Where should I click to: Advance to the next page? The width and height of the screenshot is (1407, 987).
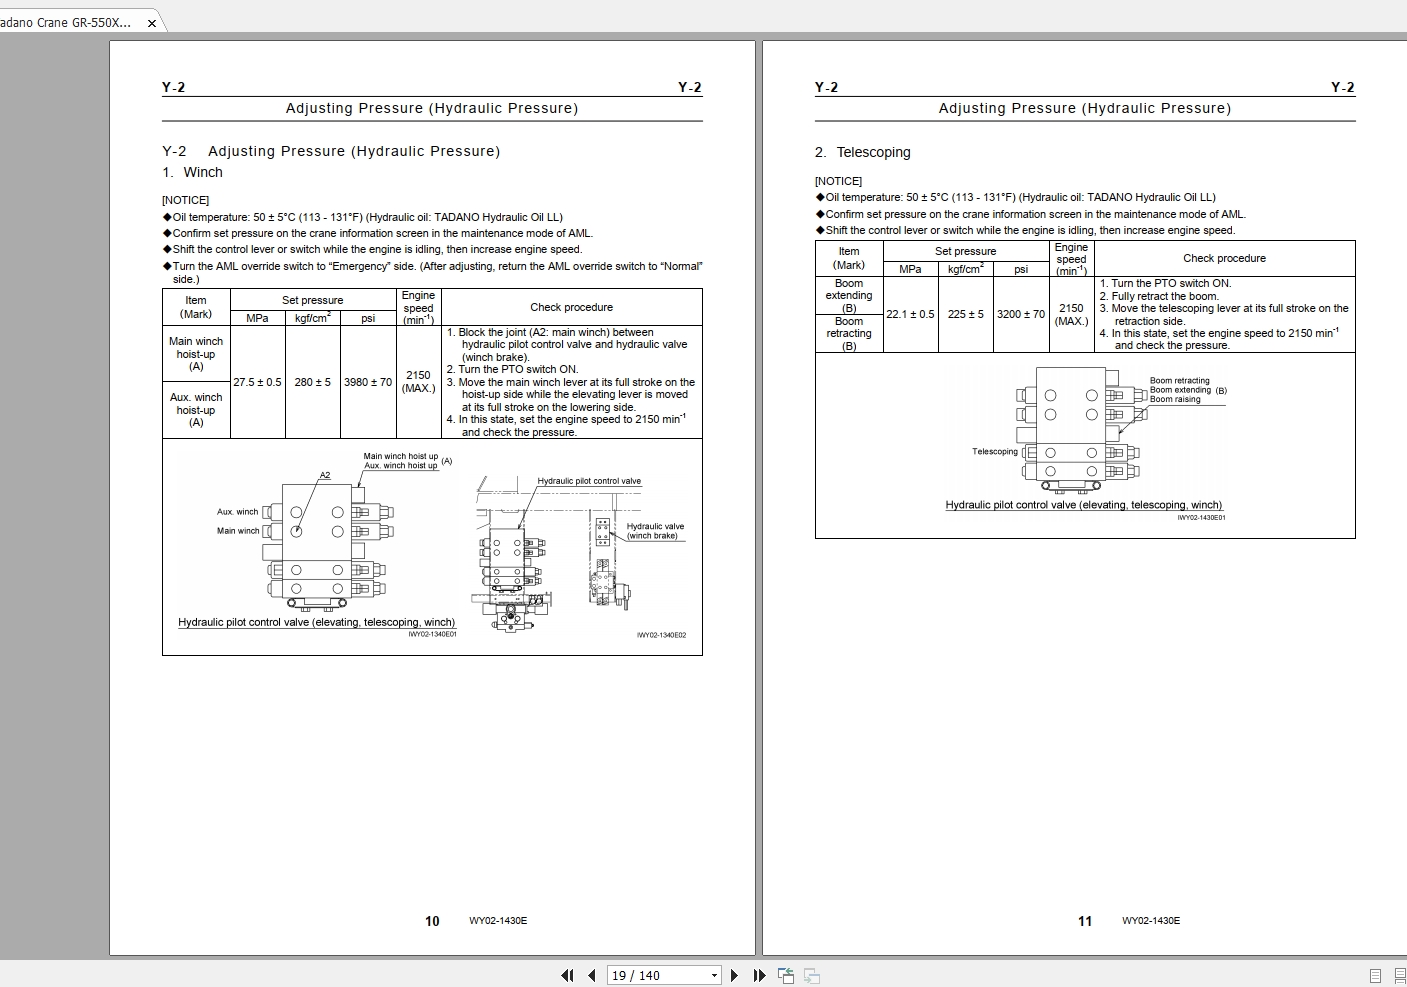(735, 975)
